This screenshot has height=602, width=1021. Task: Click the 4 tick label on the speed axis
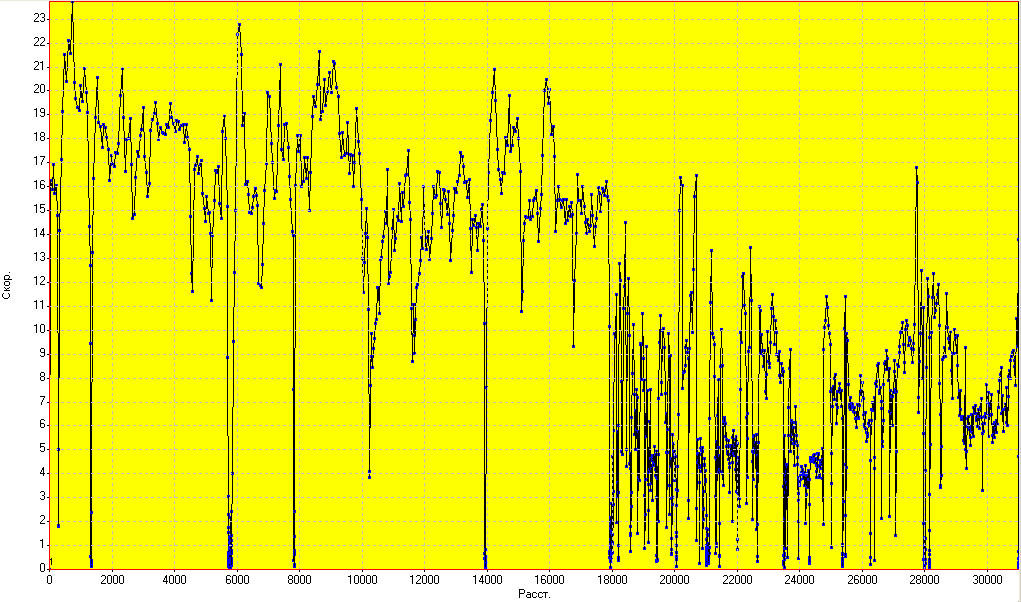pyautogui.click(x=43, y=473)
